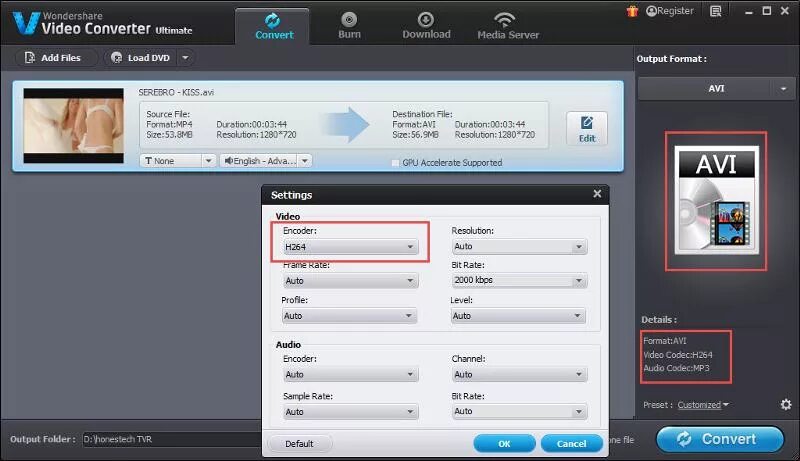This screenshot has width=800, height=461.
Task: Open the gift promotion icon
Action: tap(632, 11)
